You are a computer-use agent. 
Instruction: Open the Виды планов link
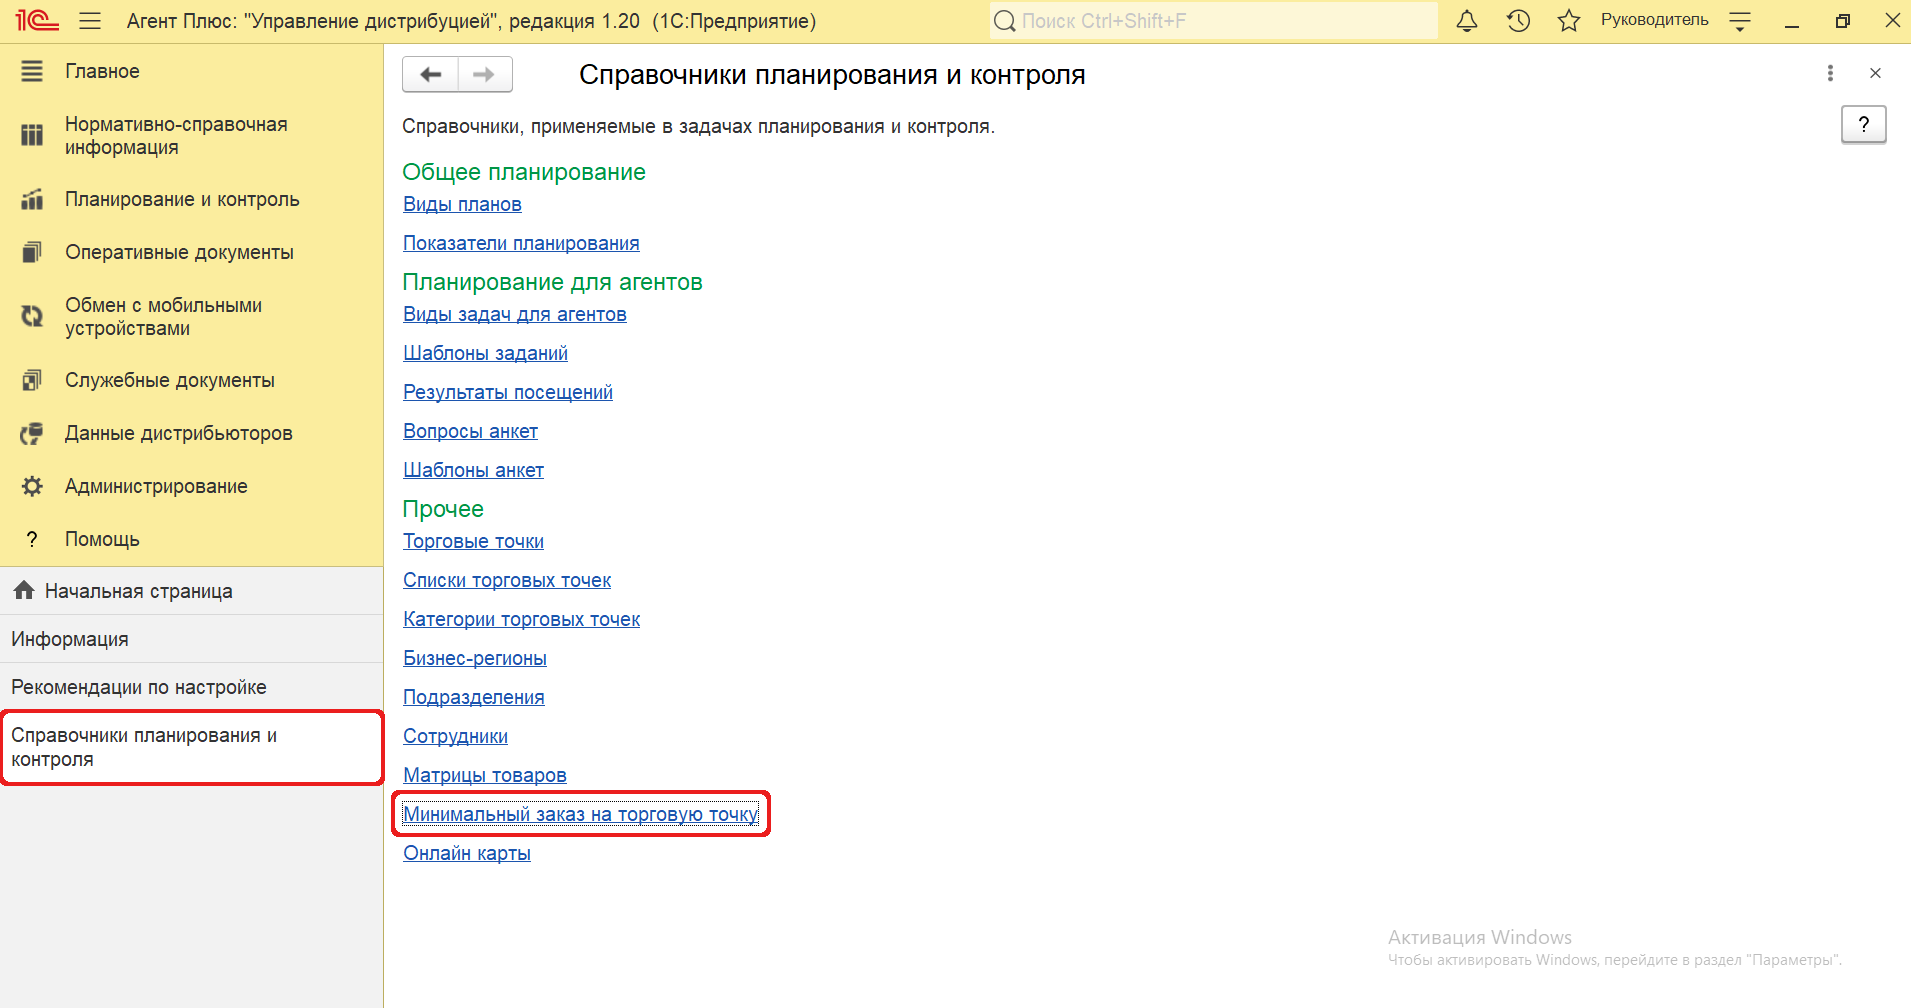[x=462, y=204]
